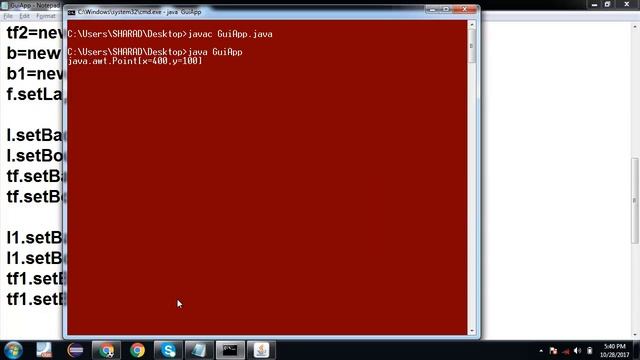The width and height of the screenshot is (640, 360).
Task: Show hidden system tray icons arrow
Action: coord(541,351)
